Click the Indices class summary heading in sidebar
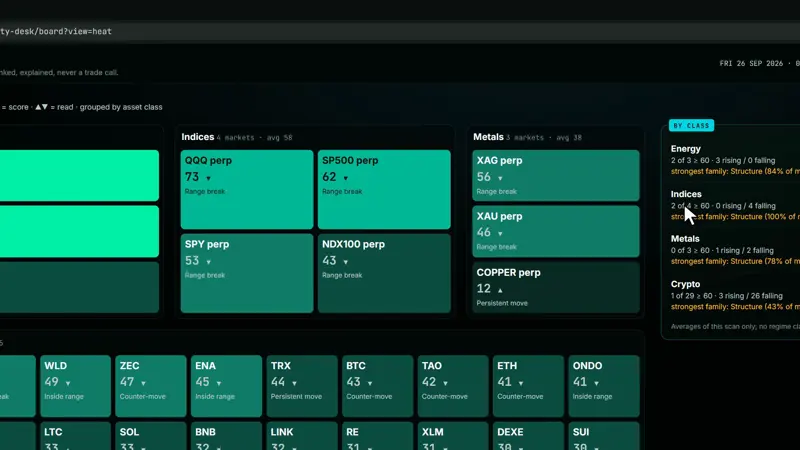The width and height of the screenshot is (800, 450). coord(686,194)
